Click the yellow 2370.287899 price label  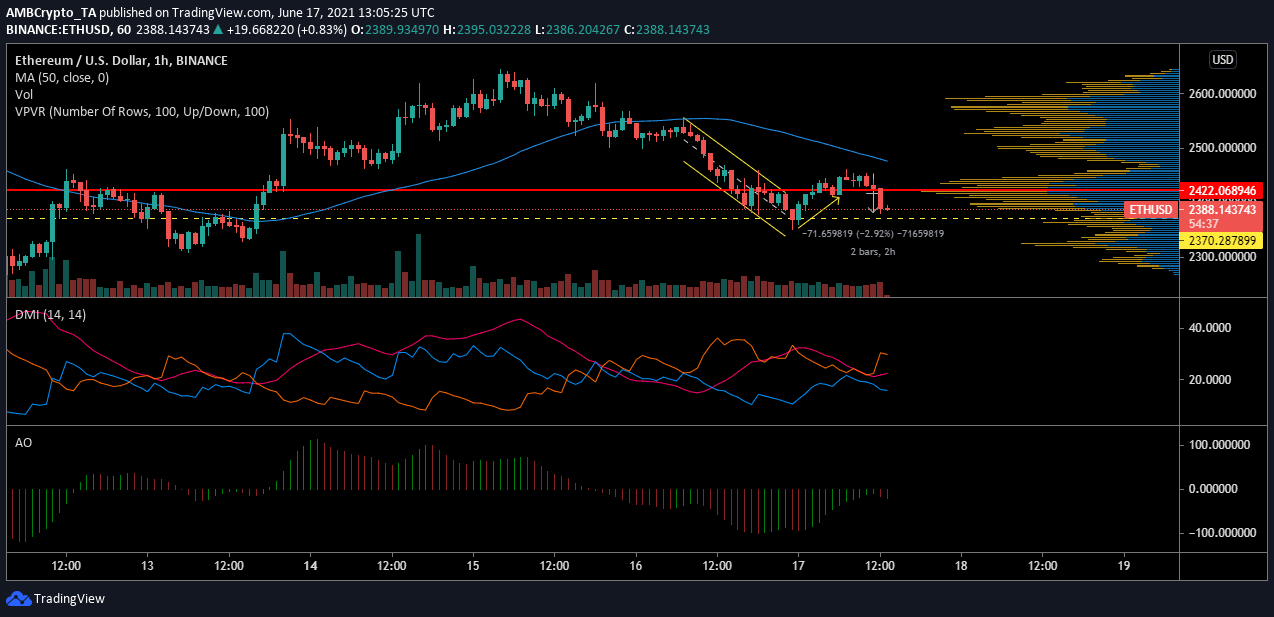click(x=1221, y=241)
